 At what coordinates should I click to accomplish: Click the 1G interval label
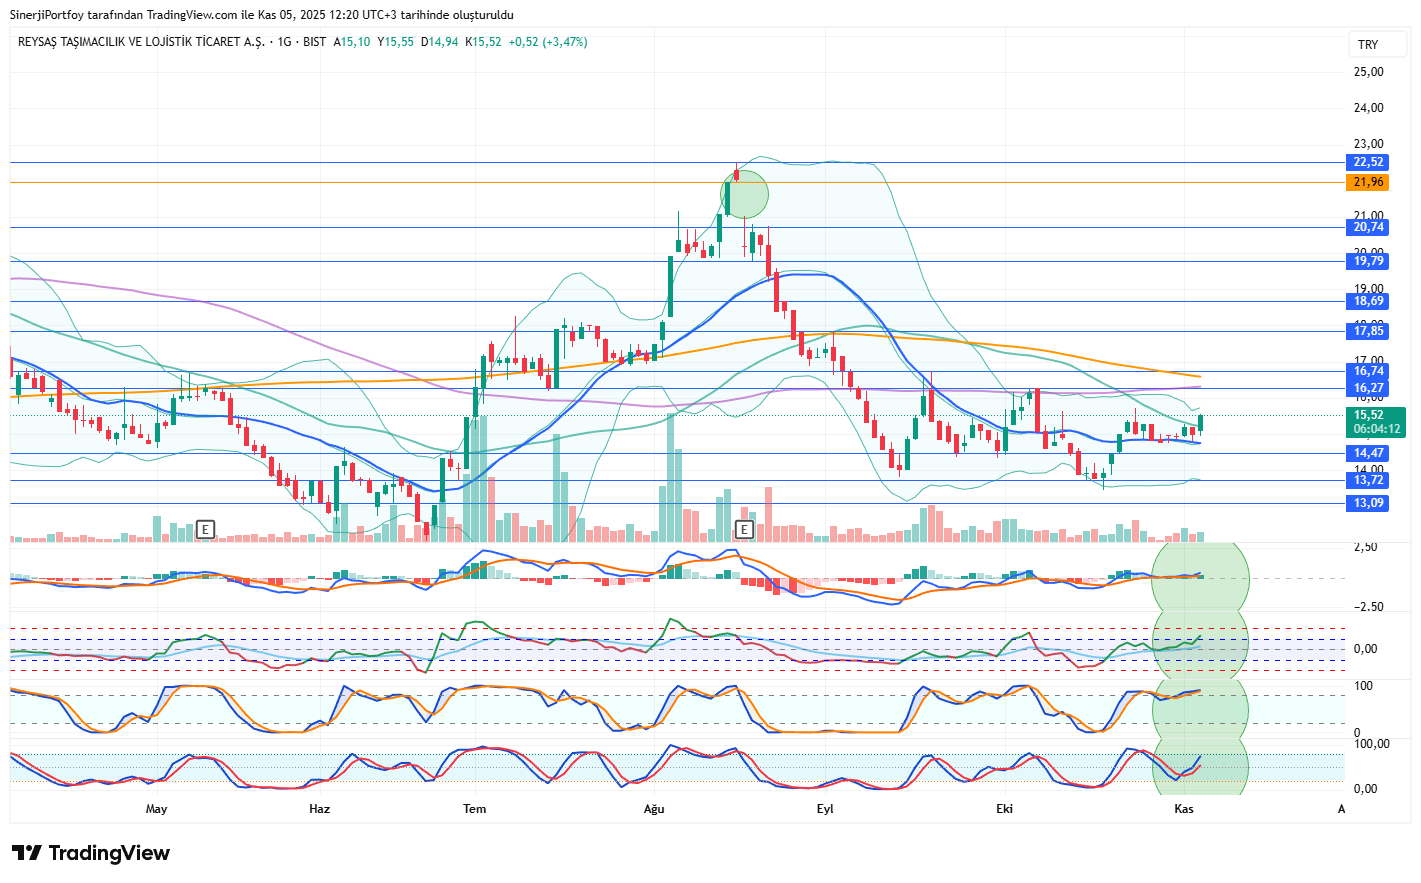coord(285,42)
